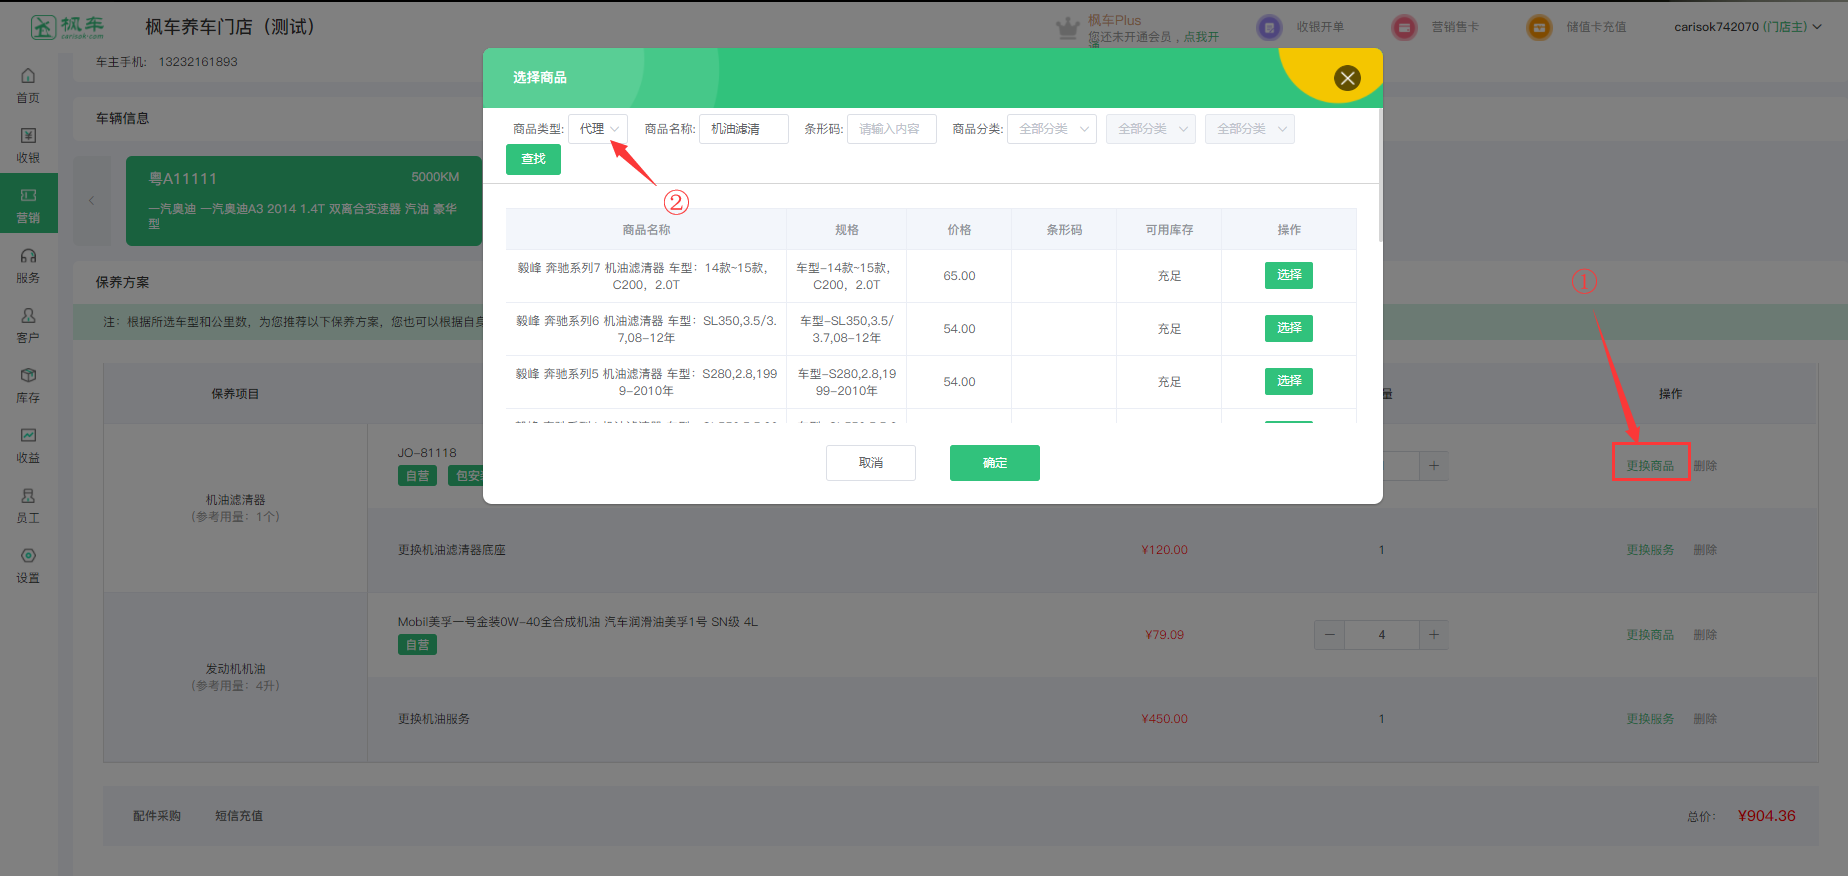Screen dimensions: 1848x876
Task: Select vehicle card 粤A11111
Action: click(x=304, y=201)
